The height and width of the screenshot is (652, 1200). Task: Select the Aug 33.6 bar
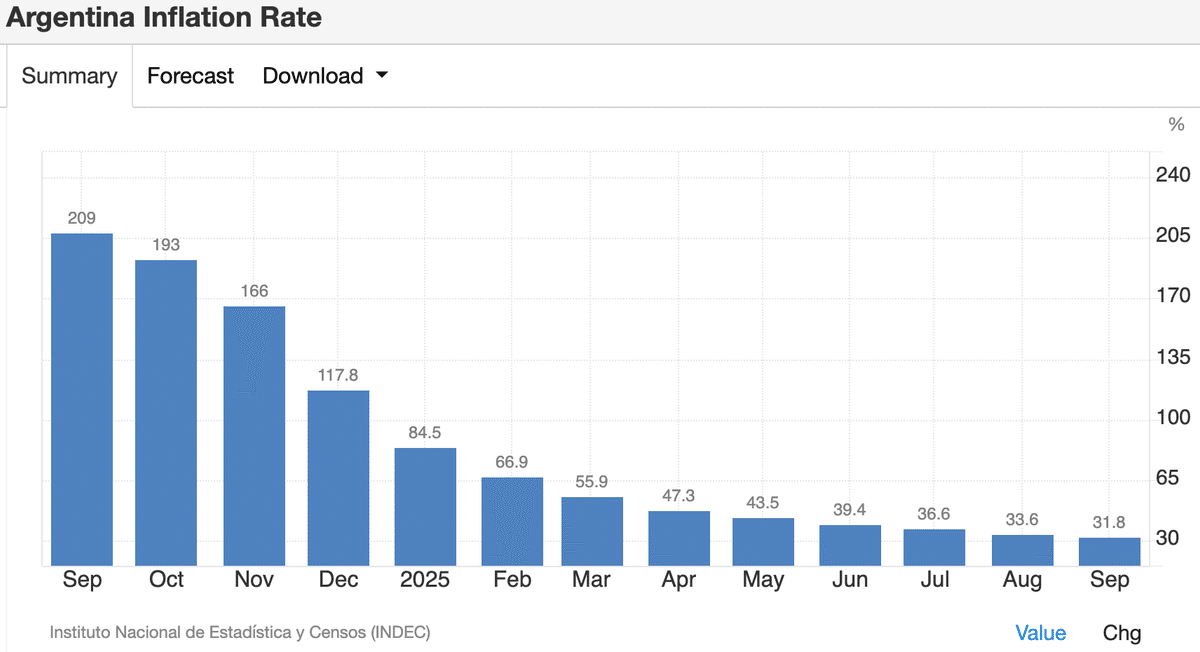1022,550
